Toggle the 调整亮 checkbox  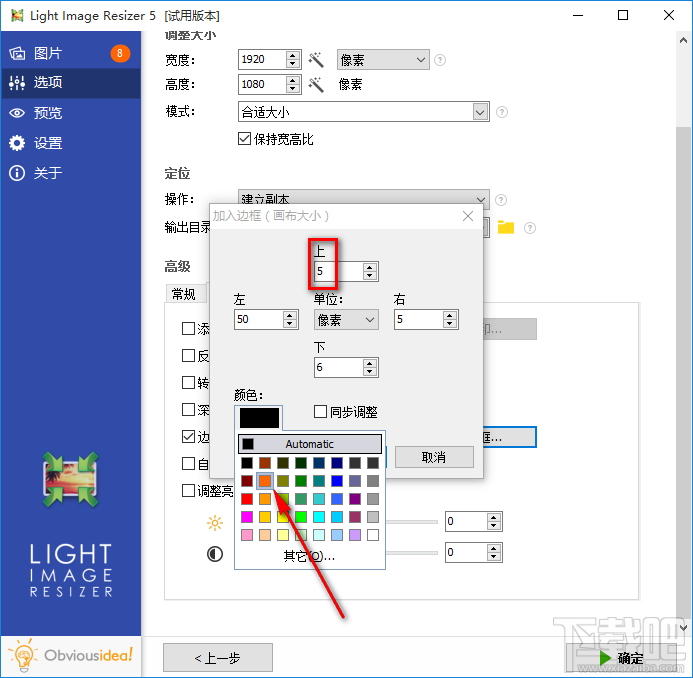click(x=189, y=491)
